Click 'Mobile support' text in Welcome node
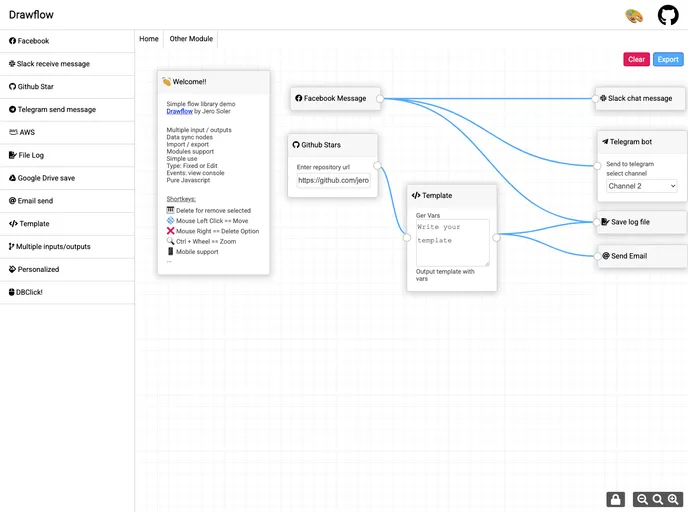The height and width of the screenshot is (512, 688). pyautogui.click(x=197, y=252)
